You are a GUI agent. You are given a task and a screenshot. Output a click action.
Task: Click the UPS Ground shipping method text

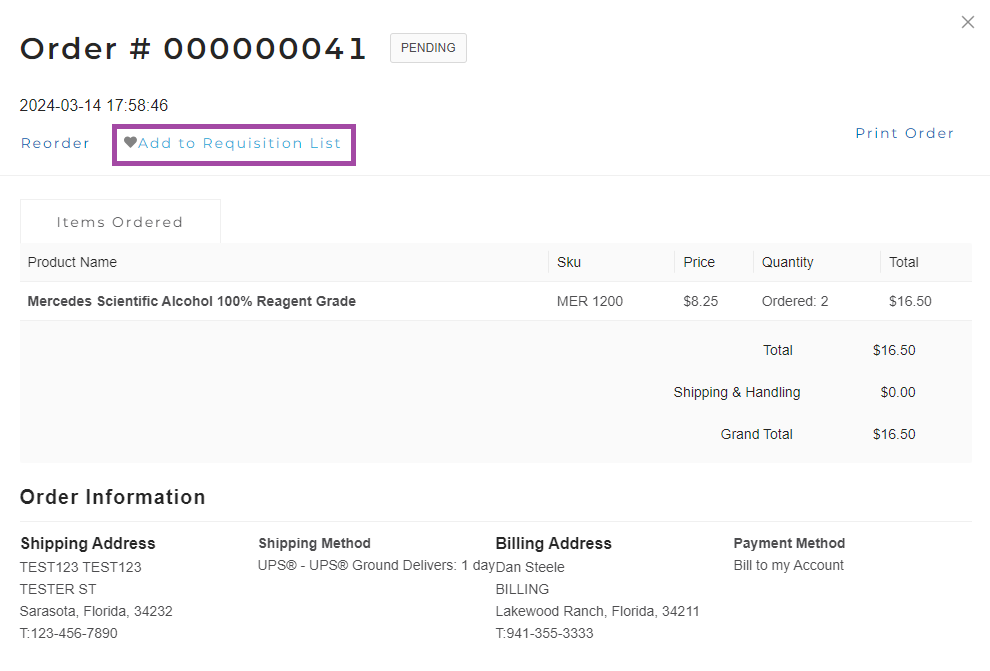(375, 565)
